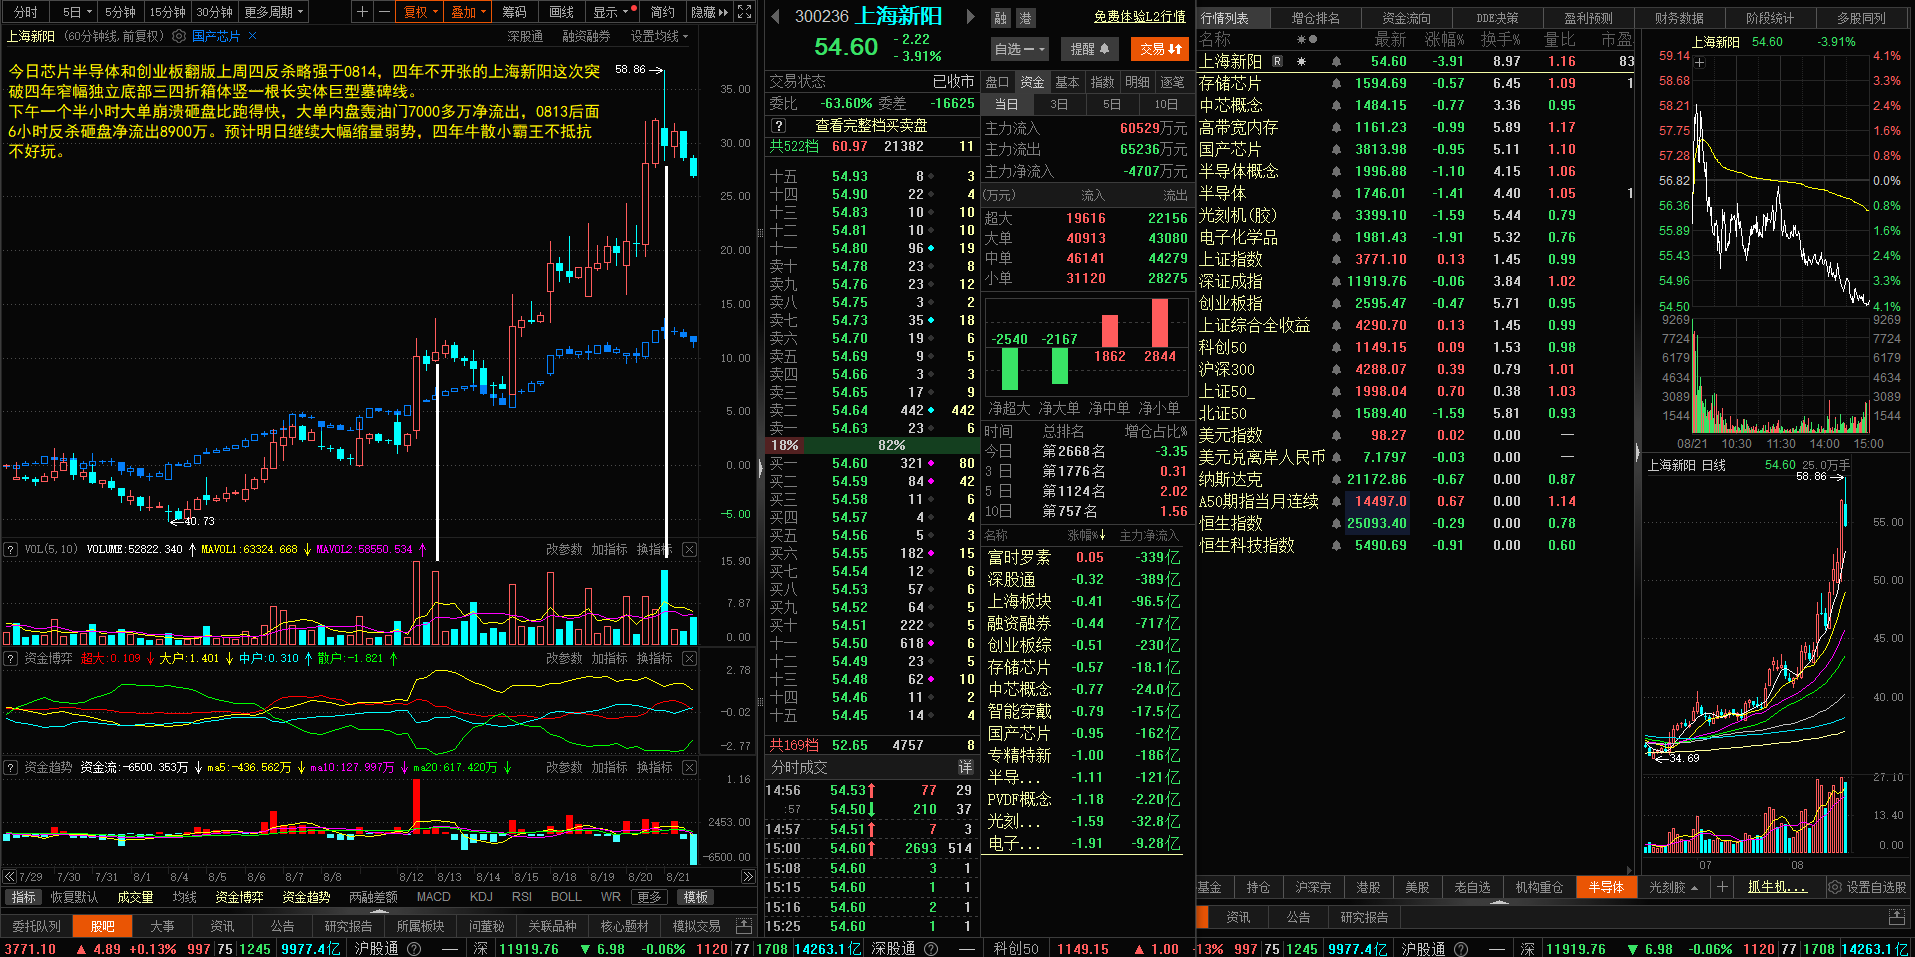Switch to 盘口 order book tab
Image resolution: width=1915 pixels, height=957 pixels.
pos(998,82)
